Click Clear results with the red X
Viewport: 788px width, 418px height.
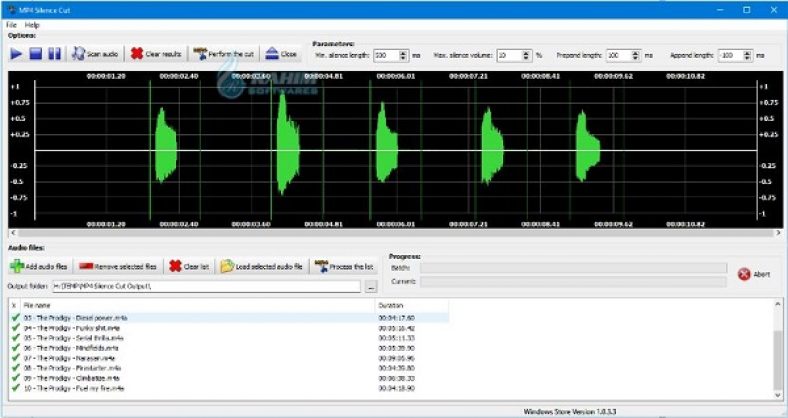157,54
